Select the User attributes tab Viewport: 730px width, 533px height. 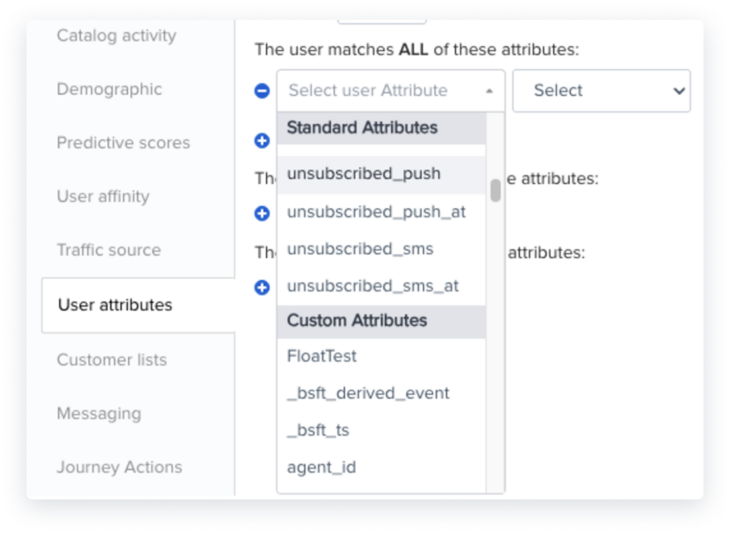(x=138, y=305)
